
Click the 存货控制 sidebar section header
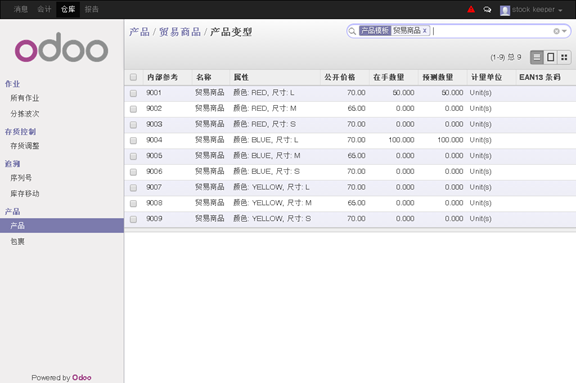(20, 131)
